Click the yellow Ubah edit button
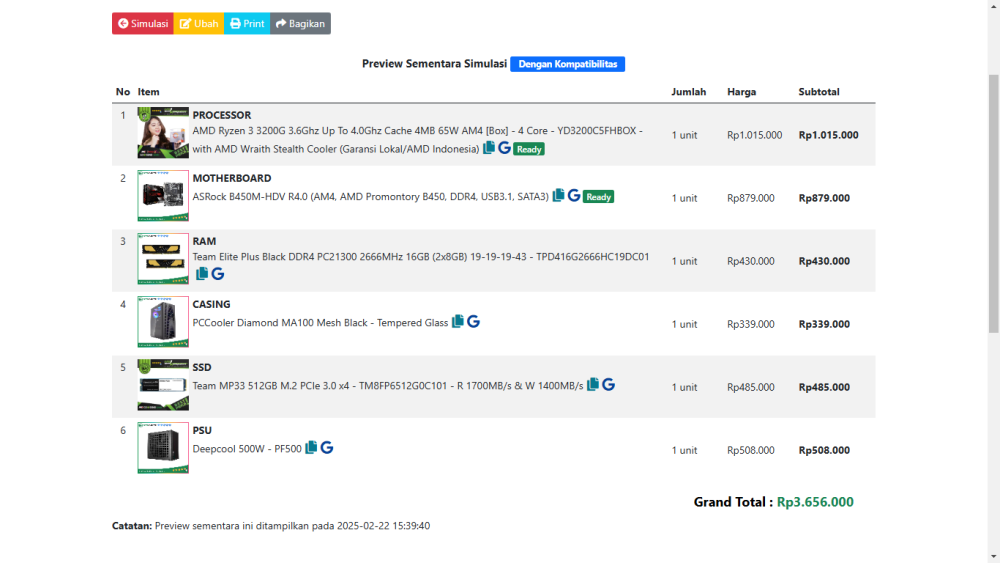This screenshot has width=1000, height=563. pos(199,24)
